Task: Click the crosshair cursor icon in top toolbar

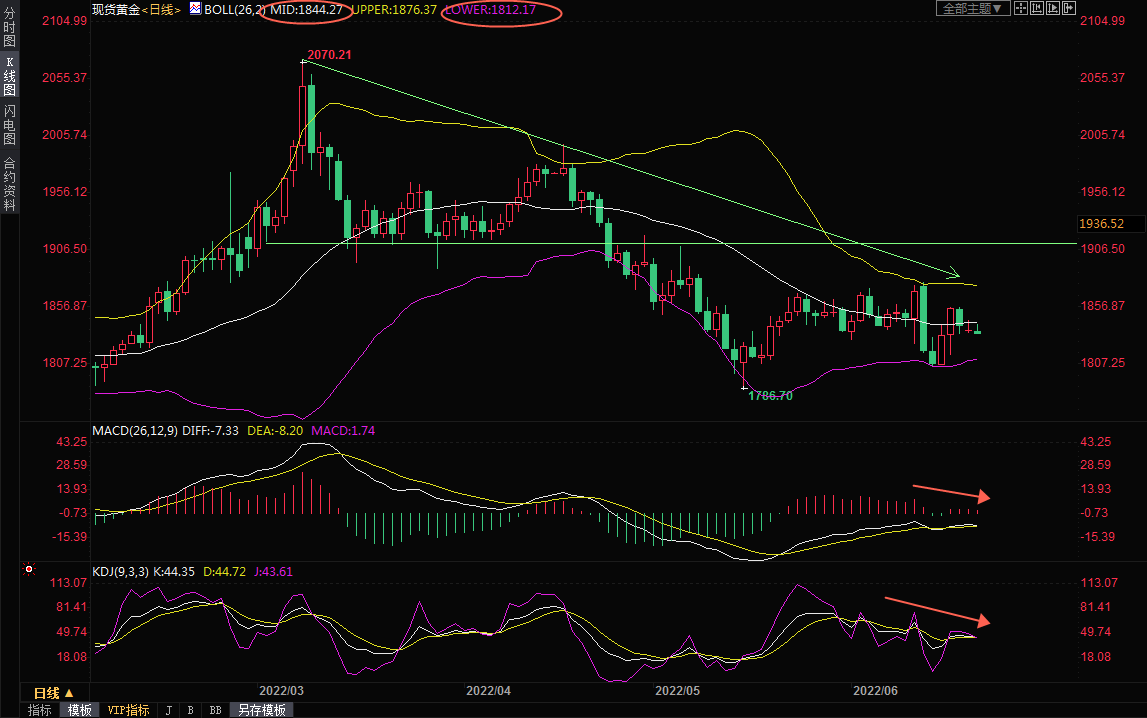Action: [1021, 8]
